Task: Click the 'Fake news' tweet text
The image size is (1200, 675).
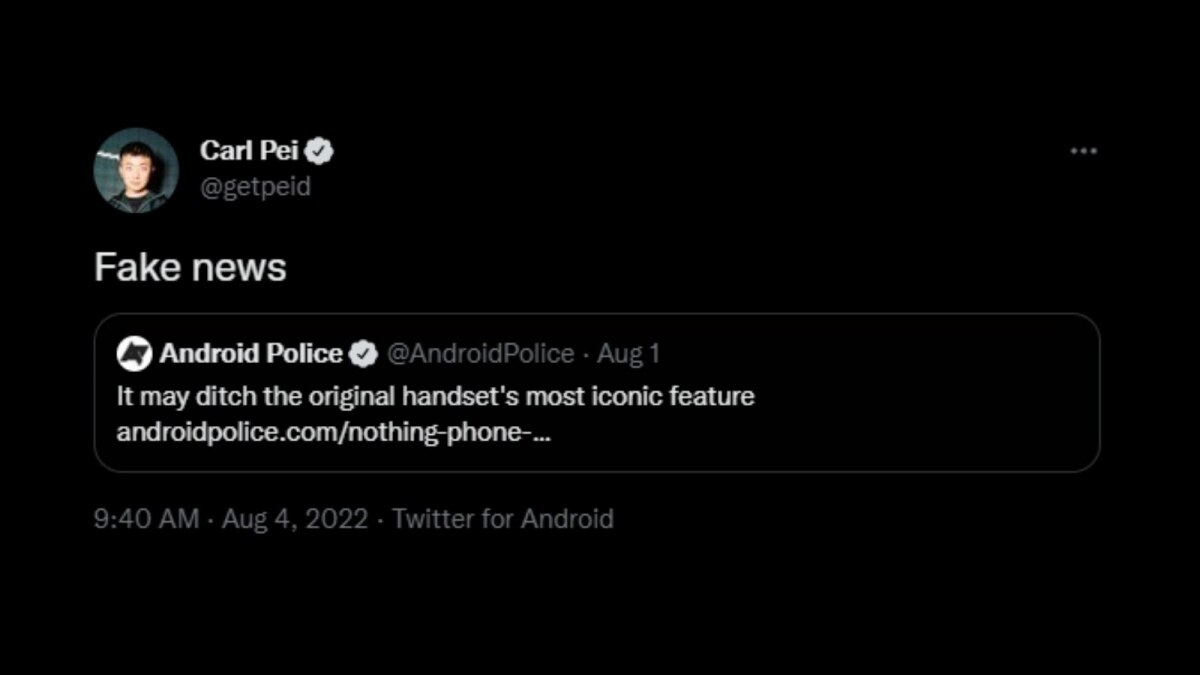Action: pyautogui.click(x=190, y=267)
